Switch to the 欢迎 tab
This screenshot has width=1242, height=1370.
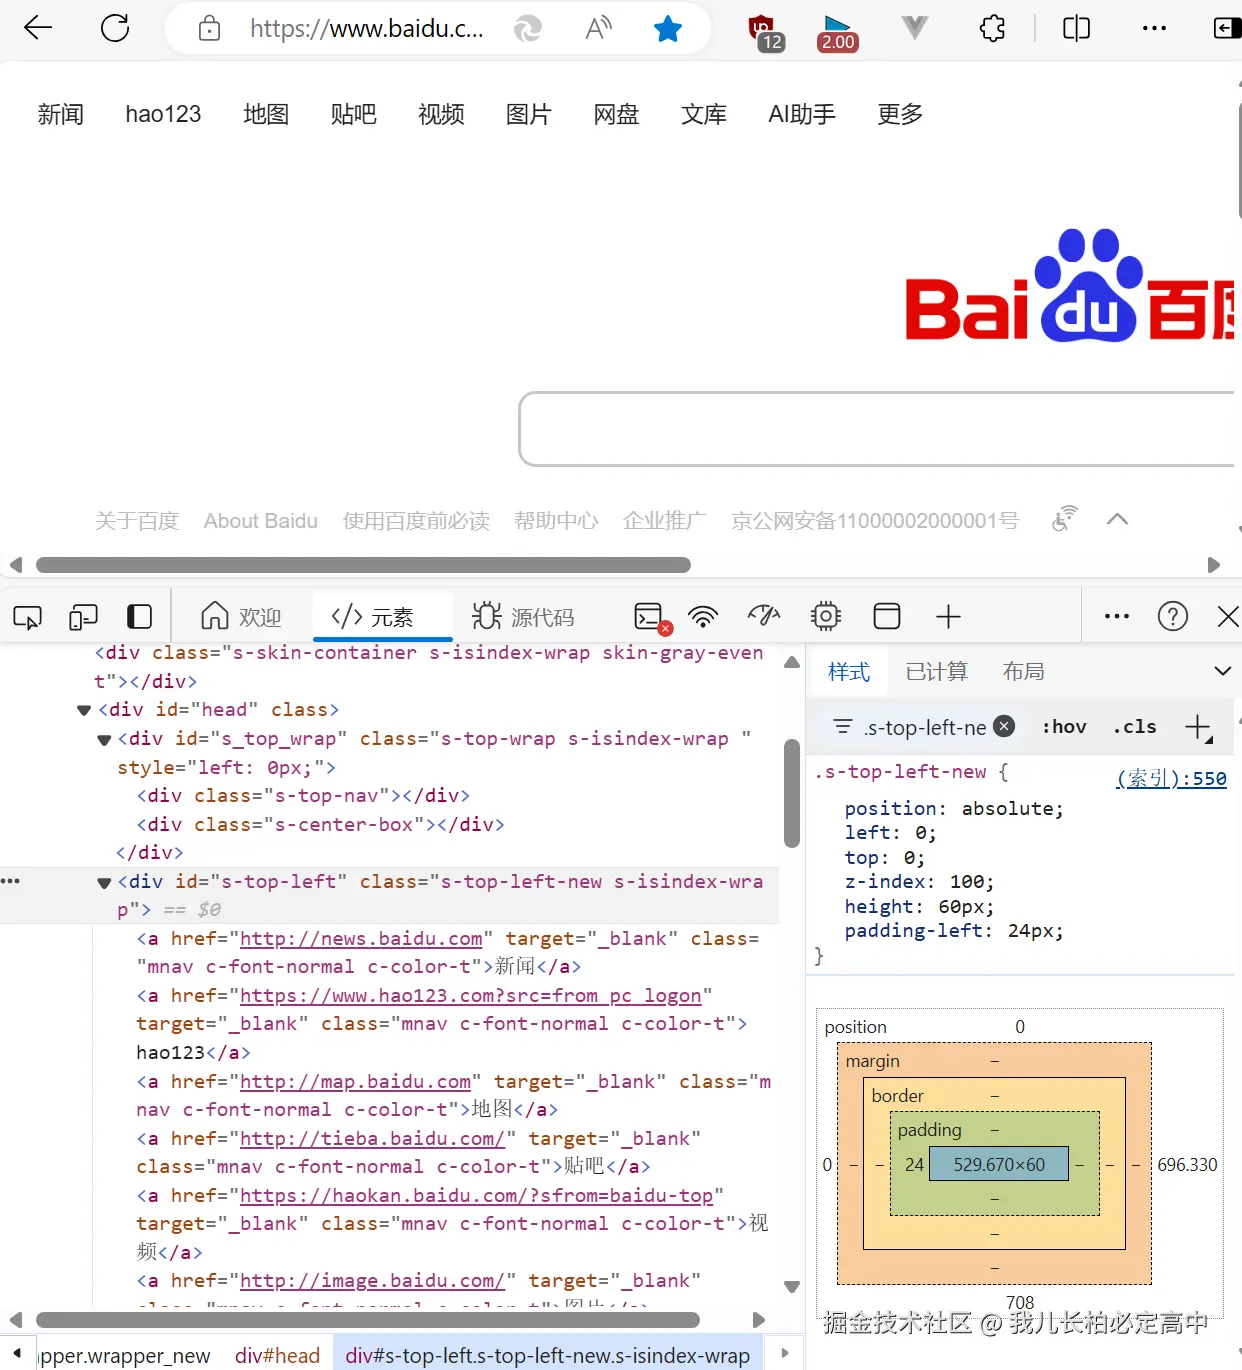(x=242, y=617)
